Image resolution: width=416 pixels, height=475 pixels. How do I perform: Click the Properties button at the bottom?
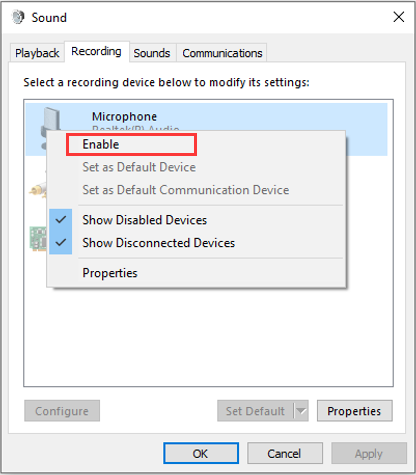coord(354,411)
